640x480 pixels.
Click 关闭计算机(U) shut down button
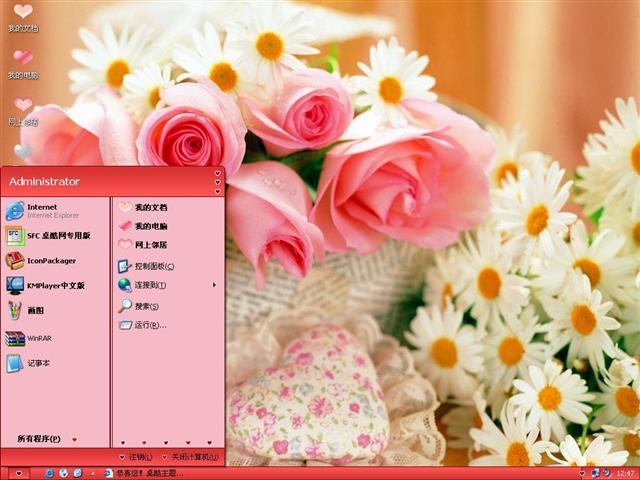click(190, 457)
